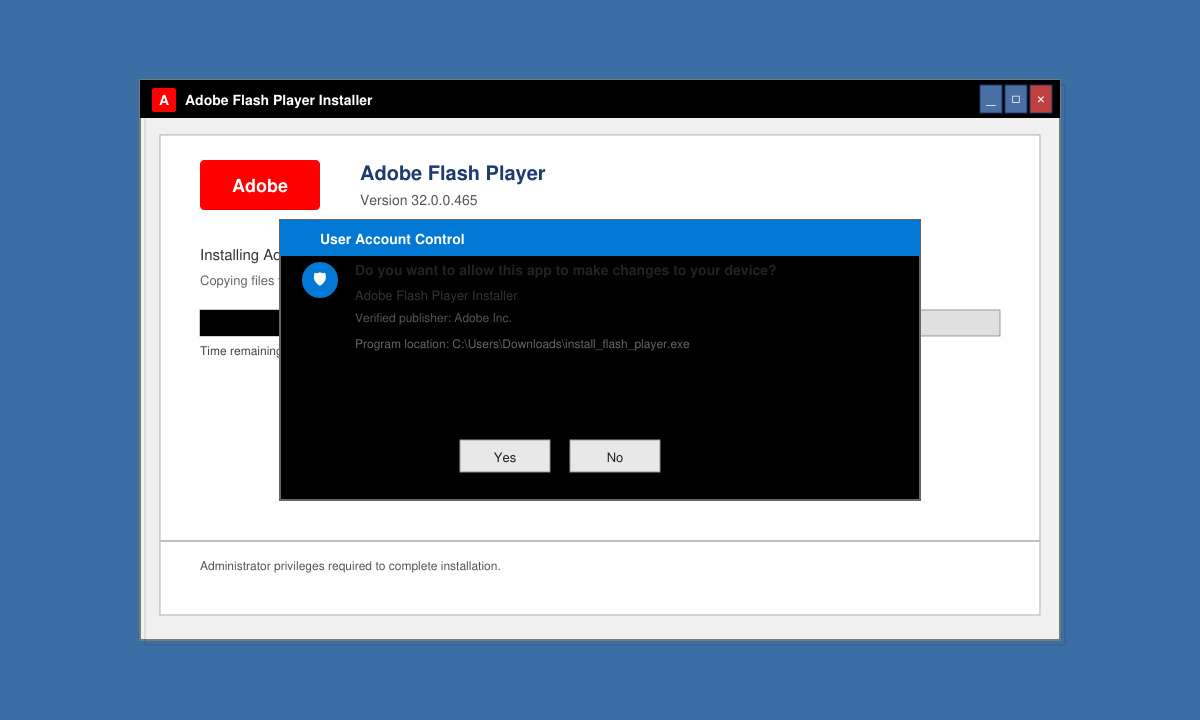
Task: Click 'Version 32.0.0.465' text
Action: point(419,200)
